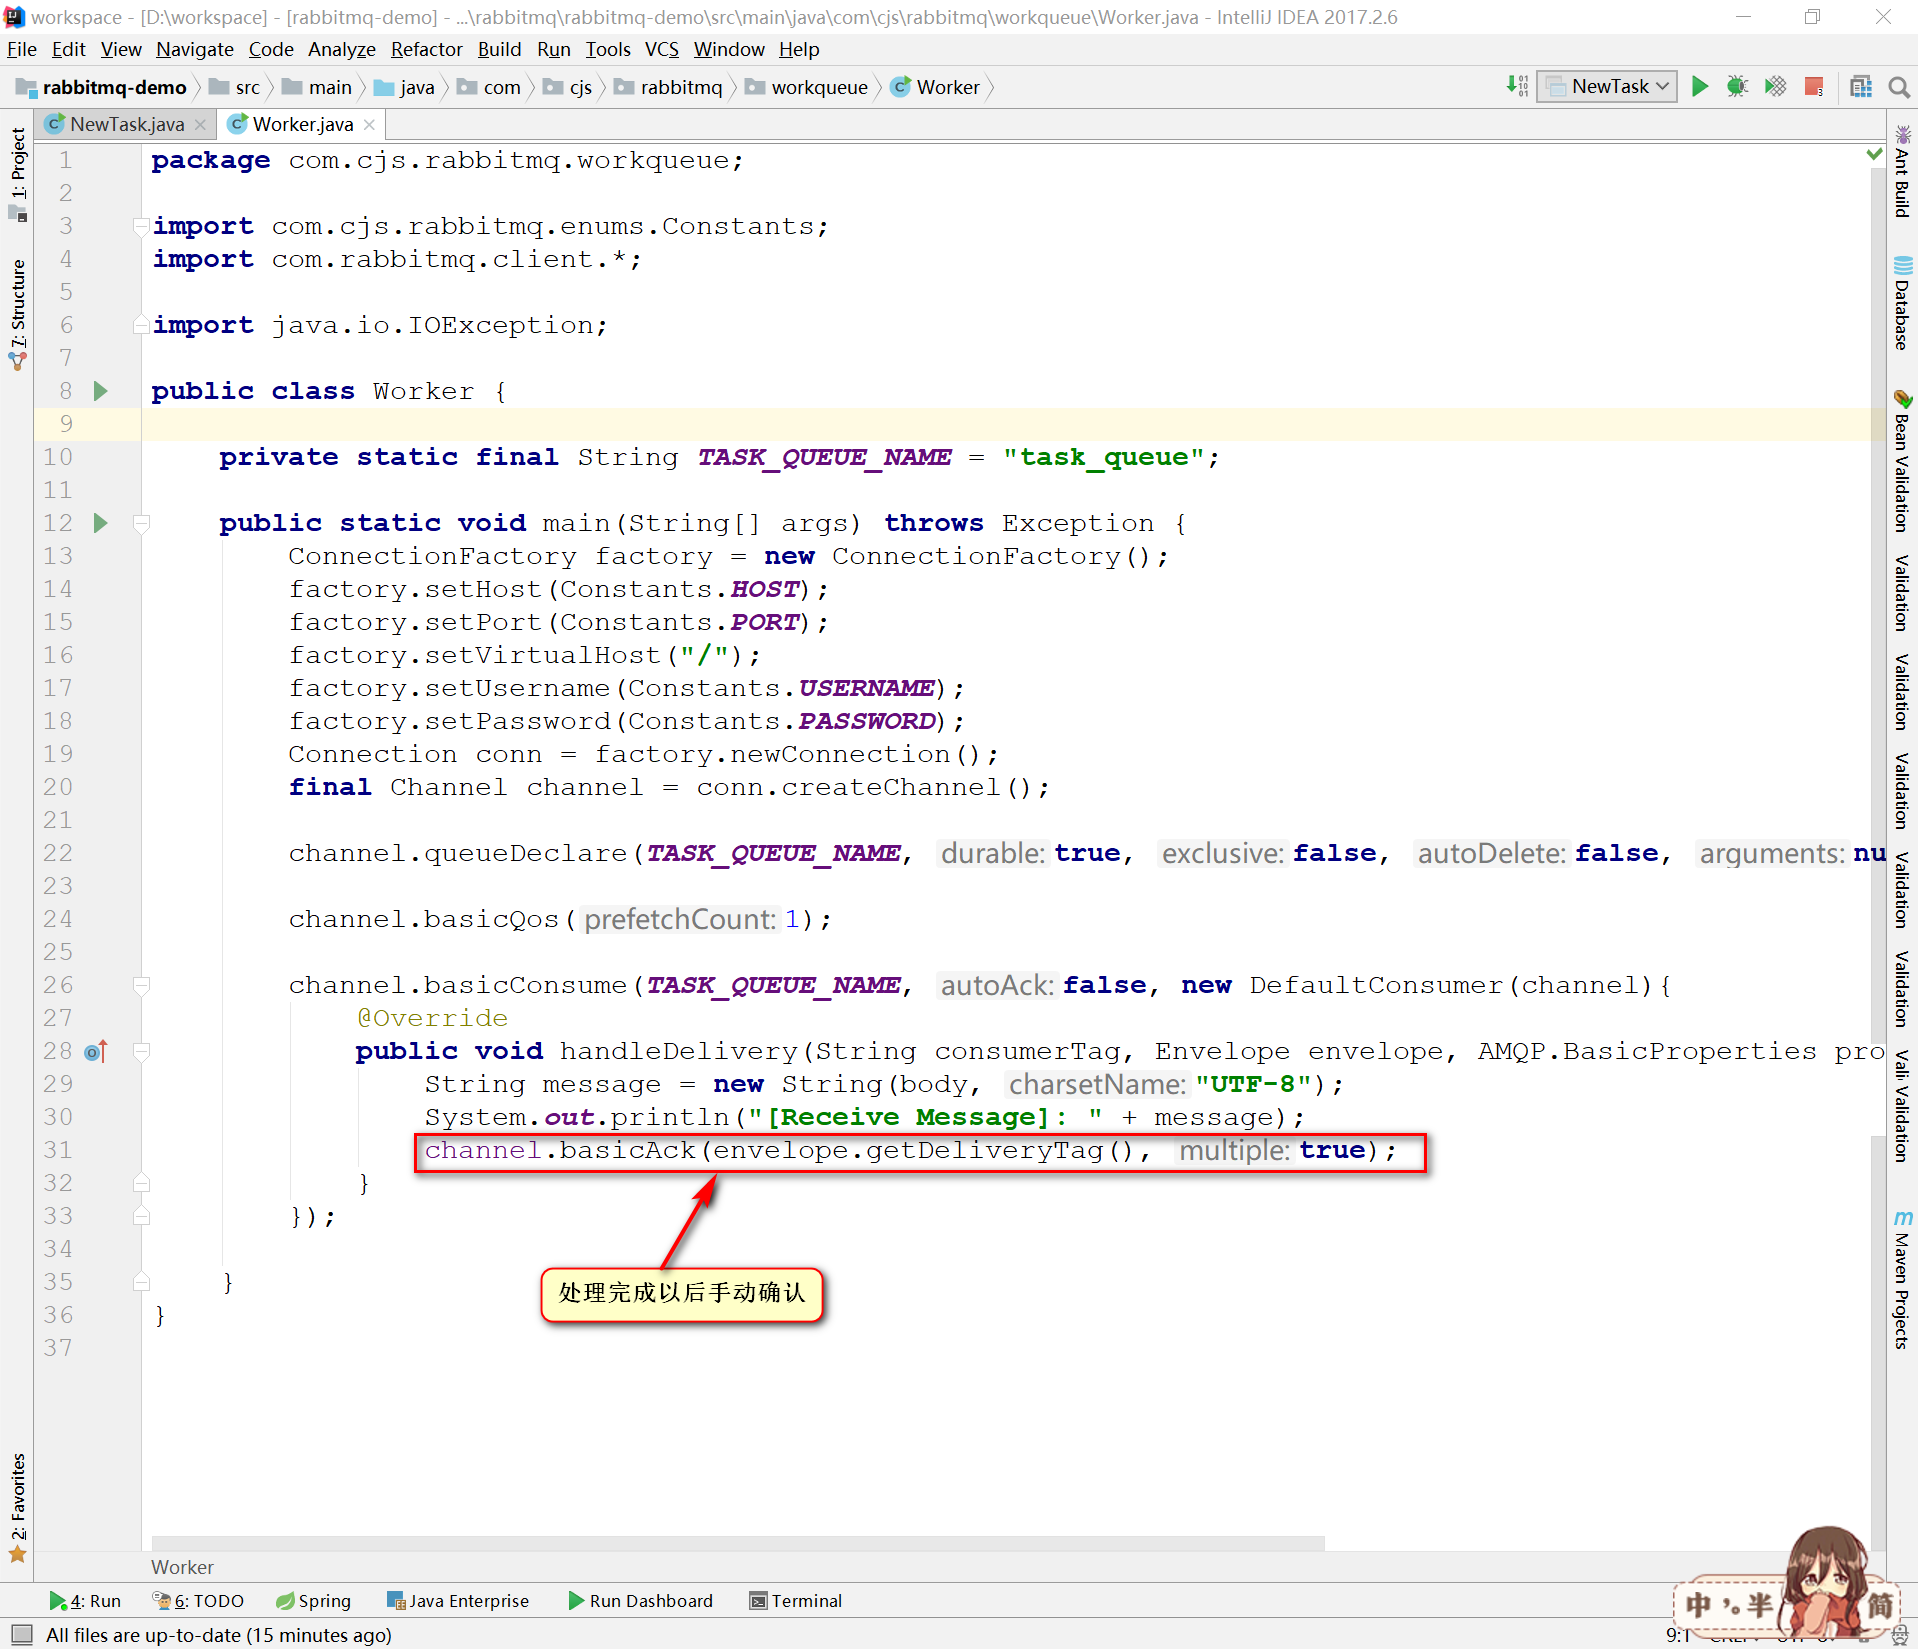Start debugging with the bug icon
The height and width of the screenshot is (1649, 1918).
click(1738, 87)
